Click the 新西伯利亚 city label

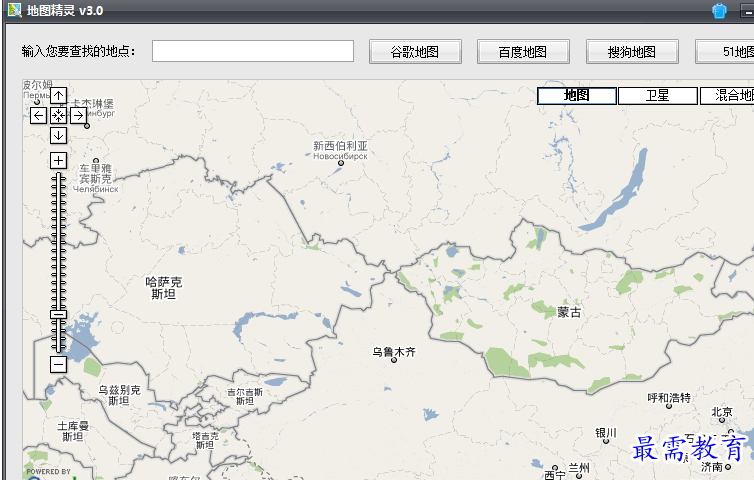tap(340, 146)
